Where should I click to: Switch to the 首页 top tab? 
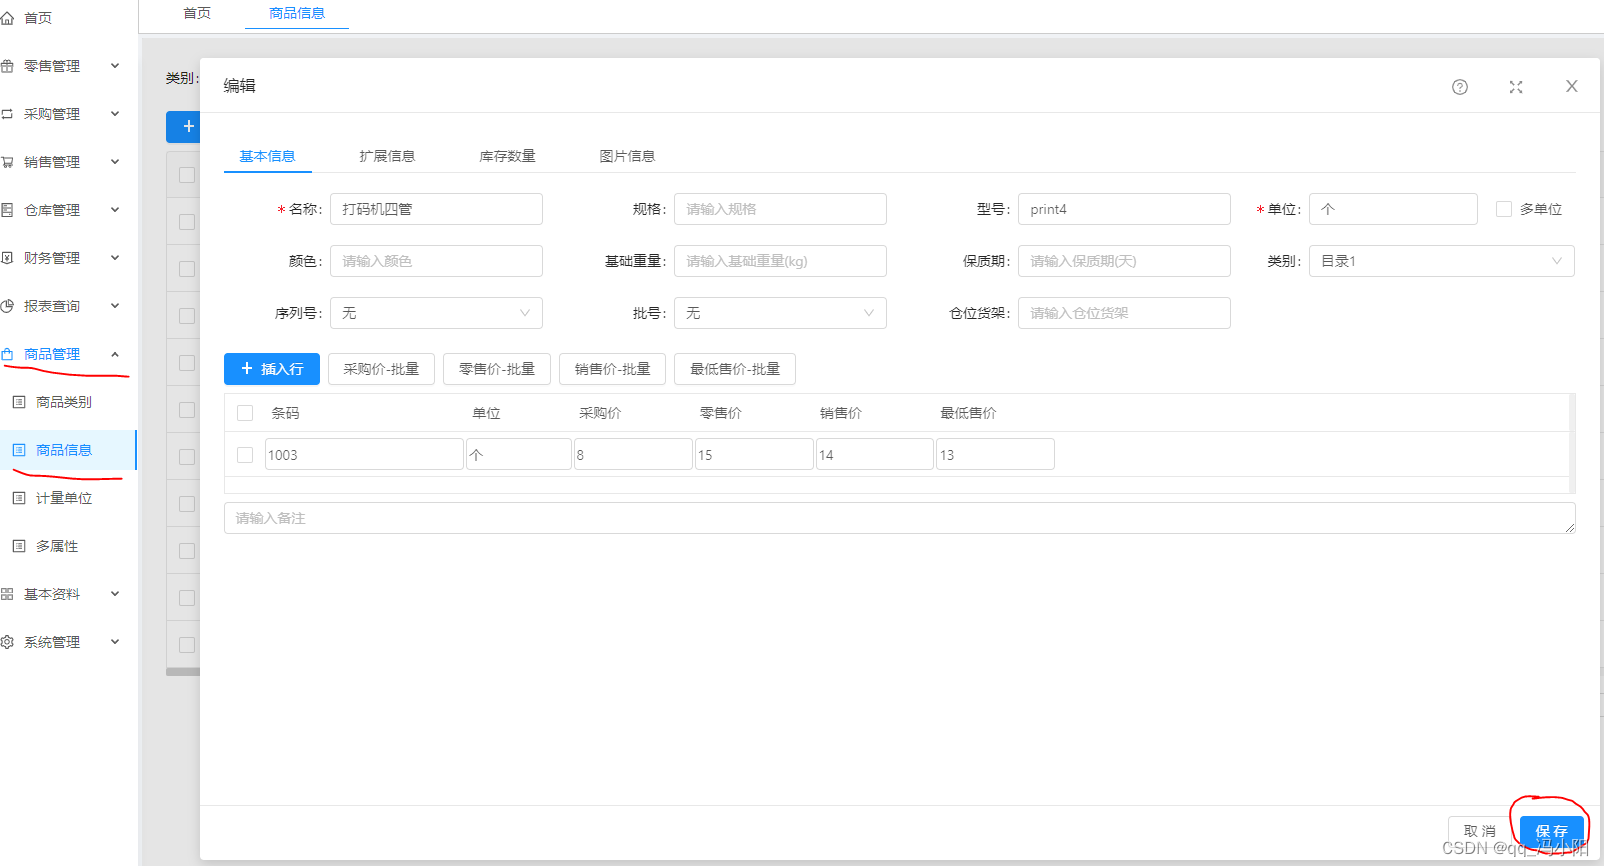click(197, 13)
